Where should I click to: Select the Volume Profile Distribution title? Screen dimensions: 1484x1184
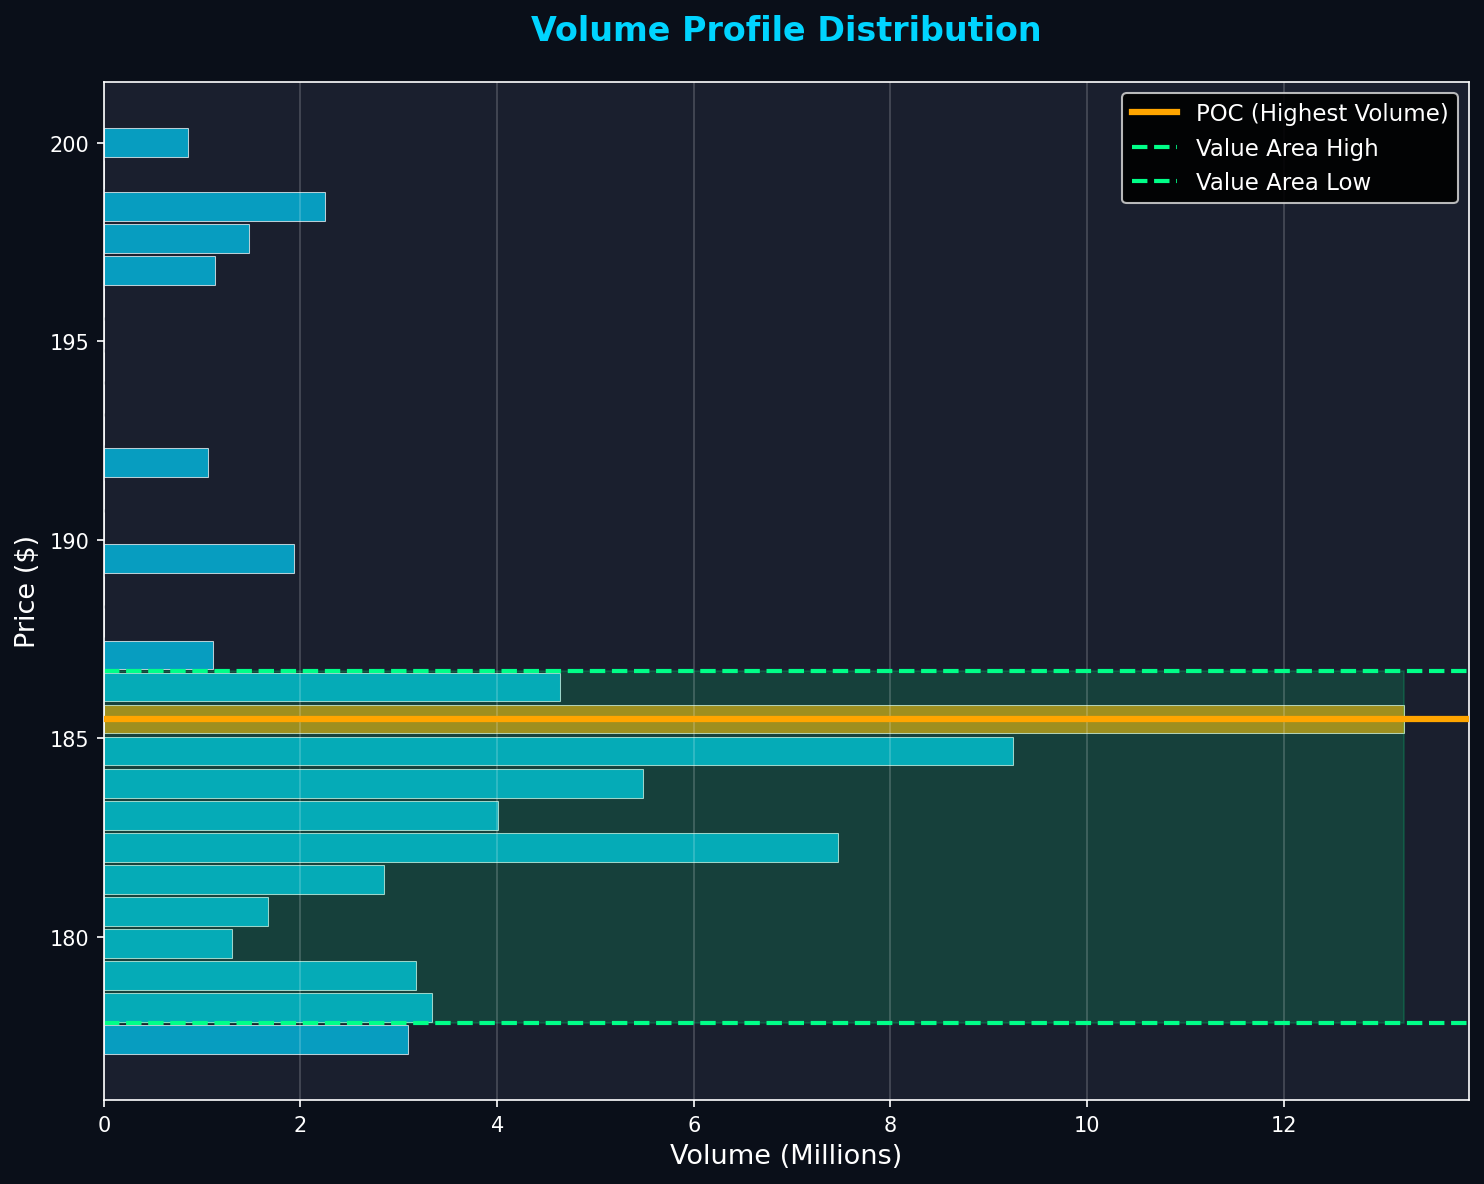tap(786, 29)
